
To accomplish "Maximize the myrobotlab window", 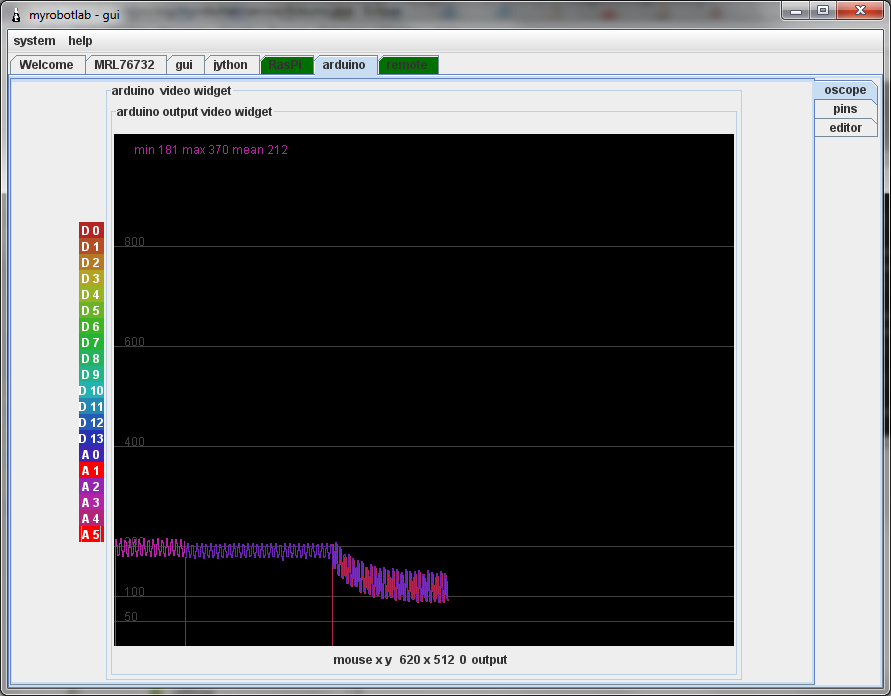I will pyautogui.click(x=823, y=11).
